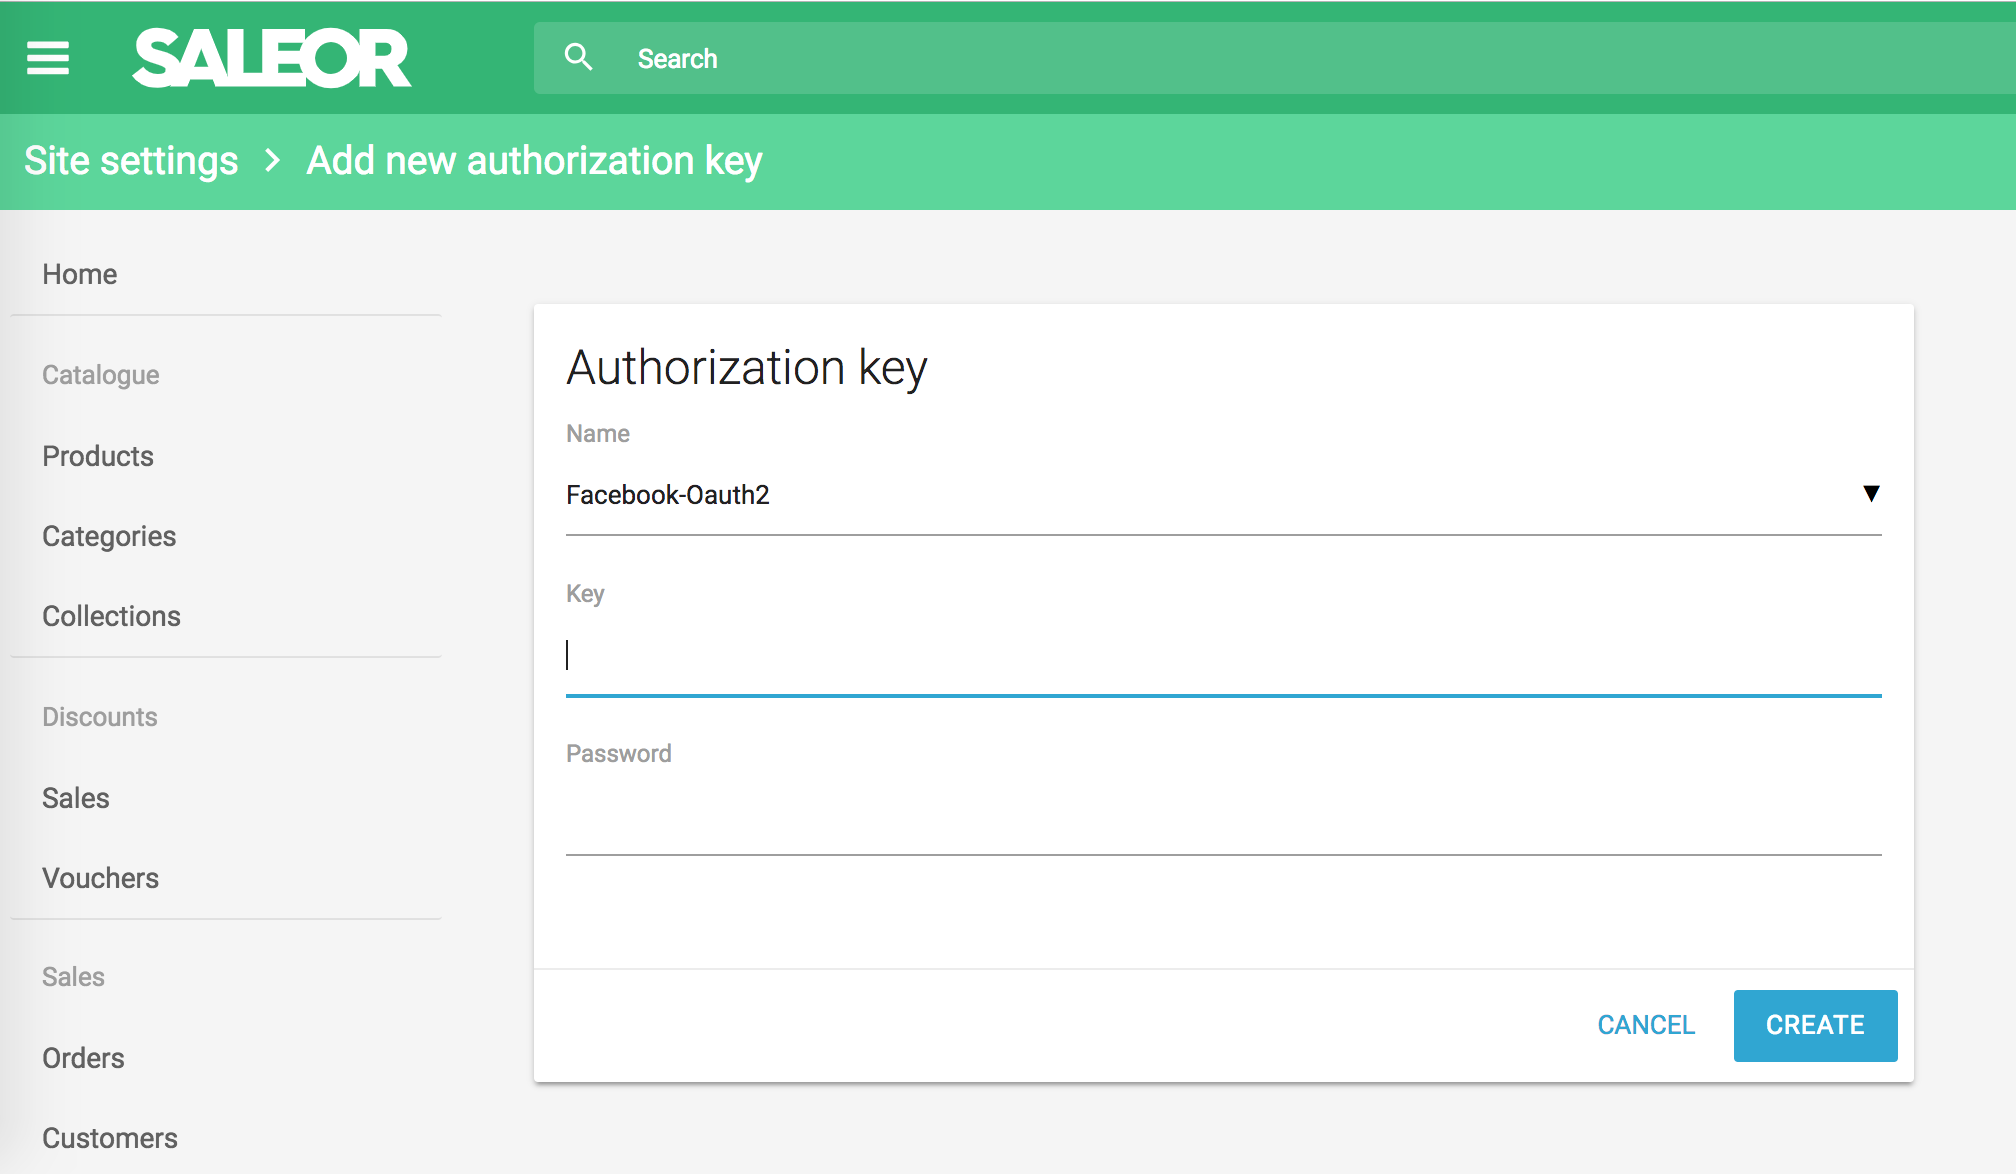Image resolution: width=2016 pixels, height=1174 pixels.
Task: Cancel adding the authorization key
Action: 1646,1025
